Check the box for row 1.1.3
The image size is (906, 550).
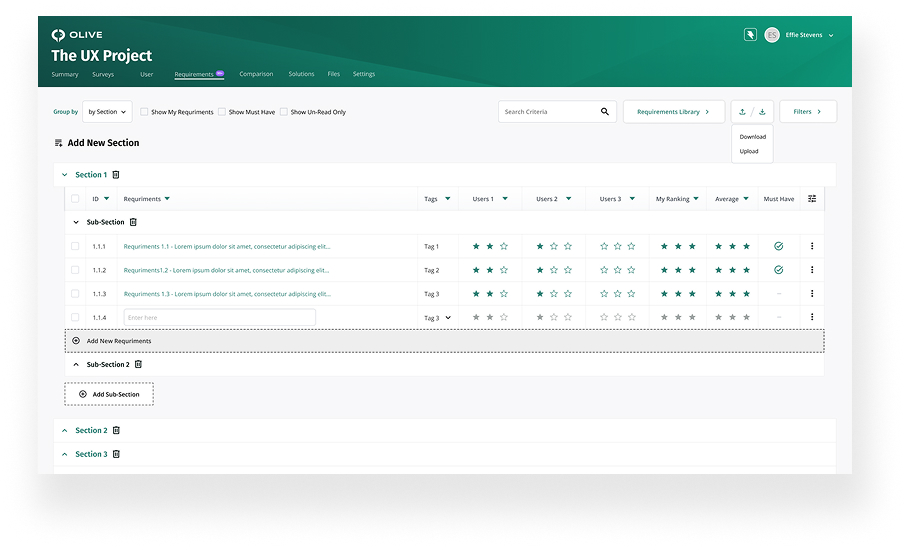(x=75, y=293)
